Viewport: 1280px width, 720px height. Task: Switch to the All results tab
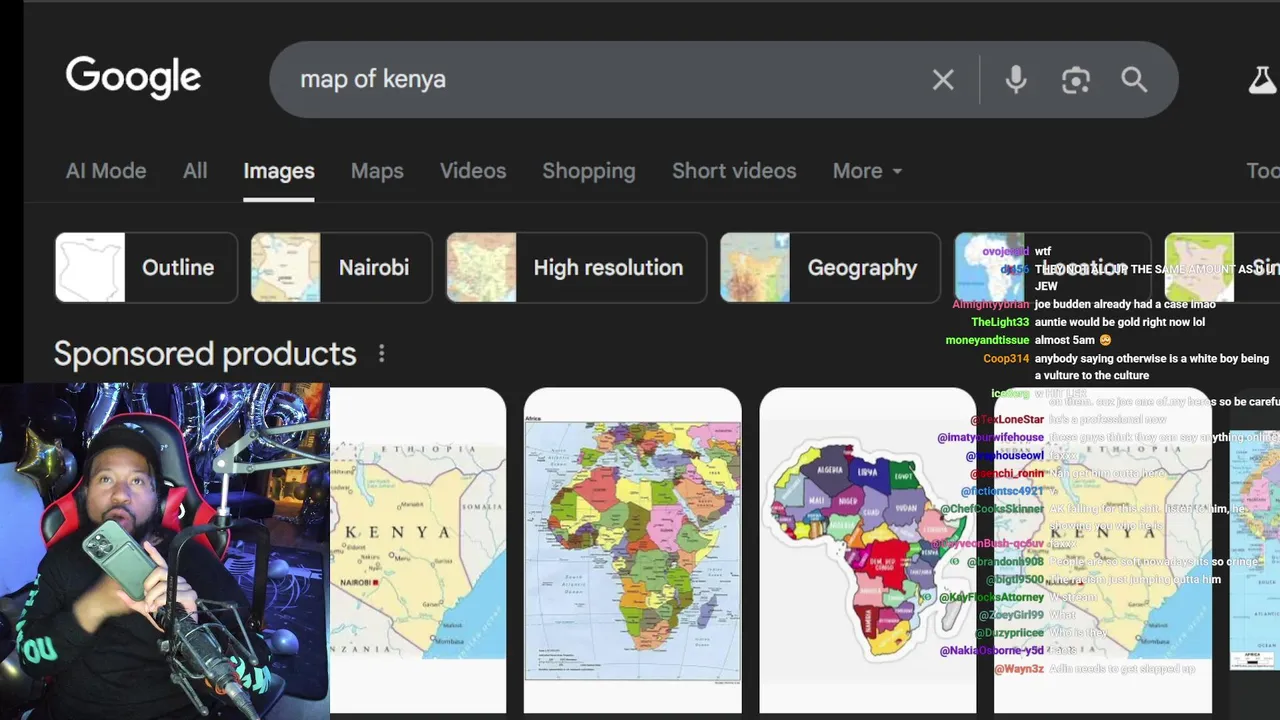(x=195, y=171)
